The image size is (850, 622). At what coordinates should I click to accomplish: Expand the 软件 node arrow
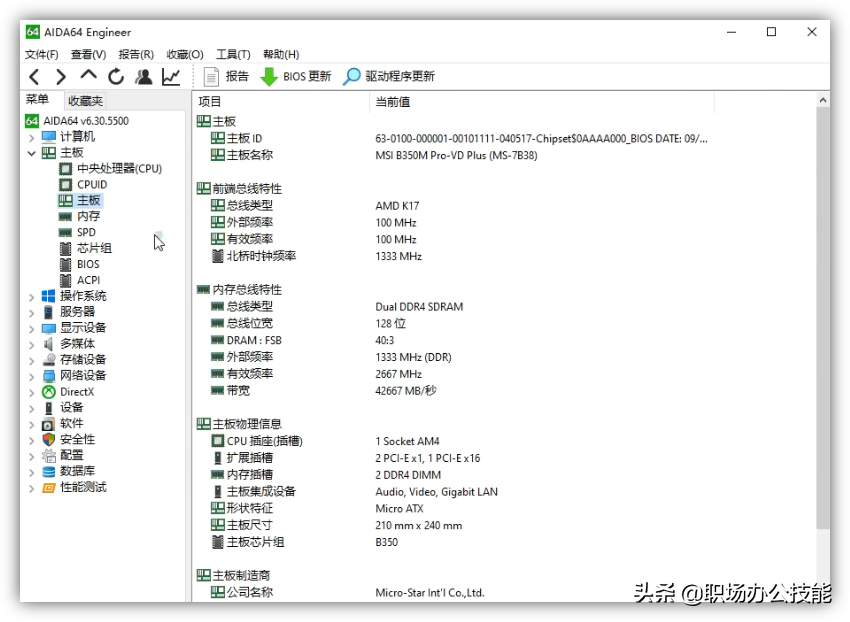coord(31,425)
